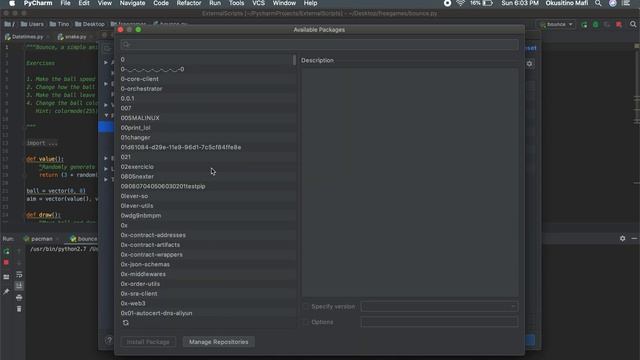Screen dimensions: 640x360
Task: Select the 0wdg9nbmpm package
Action: 207,216
